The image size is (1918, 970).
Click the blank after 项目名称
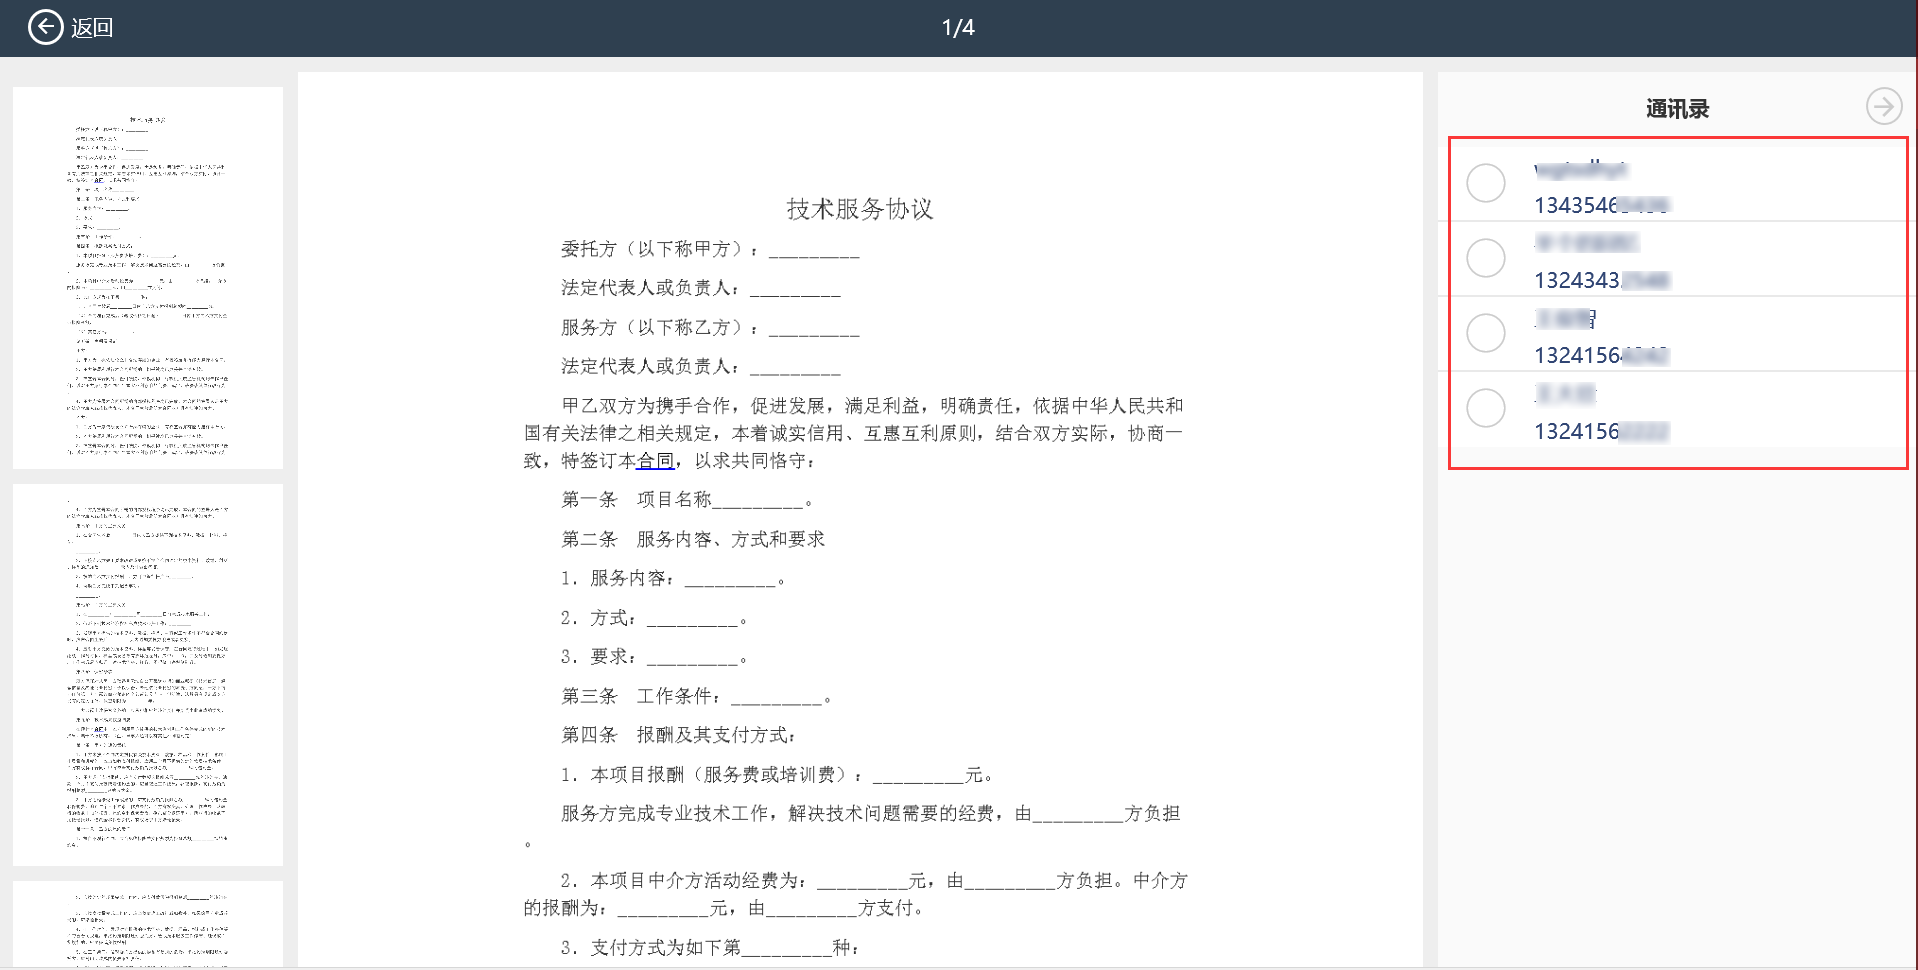click(x=757, y=501)
